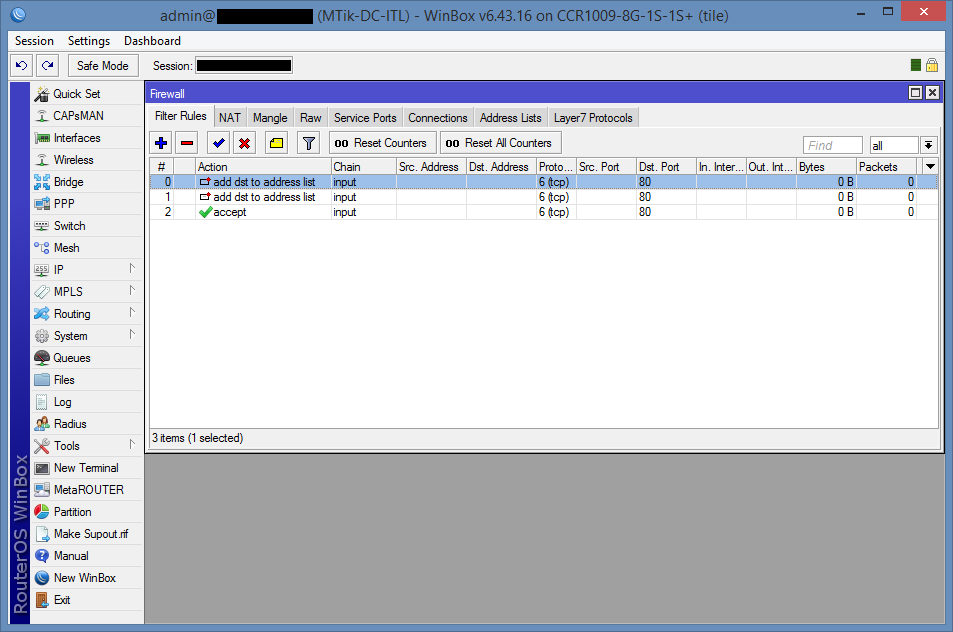
Task: Add comment with yellow note icon
Action: [x=277, y=143]
